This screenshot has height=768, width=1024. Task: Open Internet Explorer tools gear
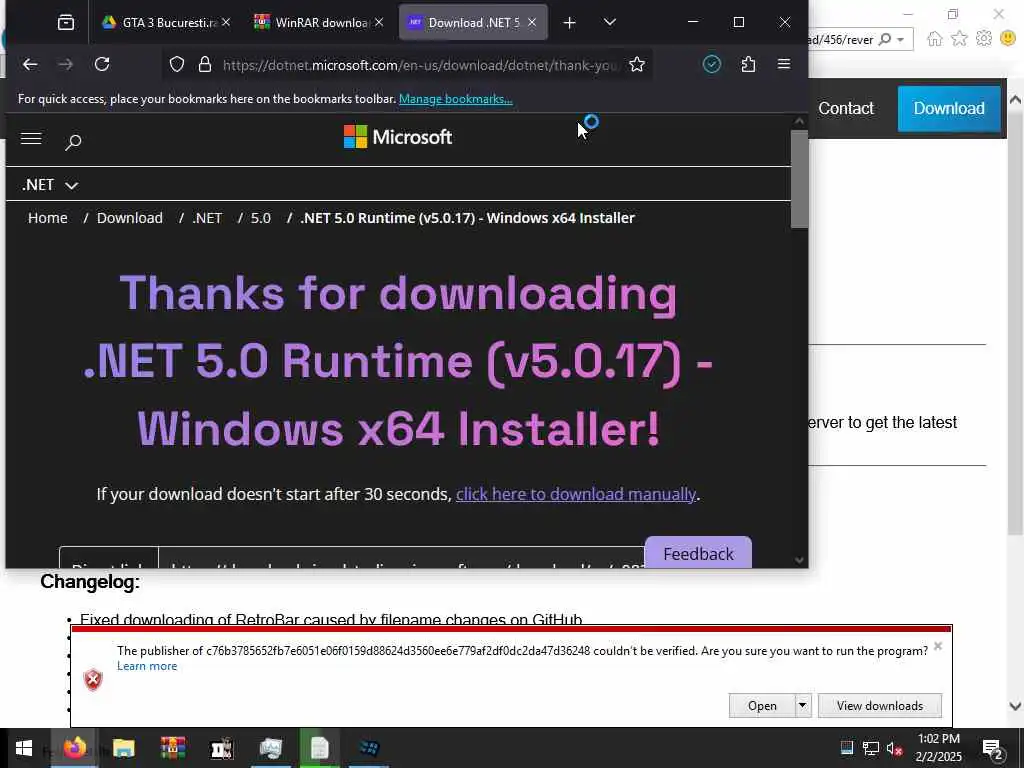click(x=984, y=39)
